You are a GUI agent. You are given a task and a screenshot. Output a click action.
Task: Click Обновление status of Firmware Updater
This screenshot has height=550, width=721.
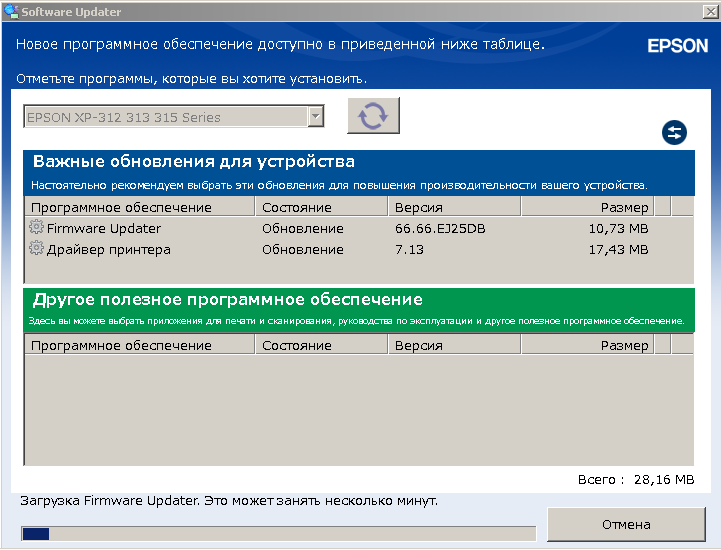point(303,229)
